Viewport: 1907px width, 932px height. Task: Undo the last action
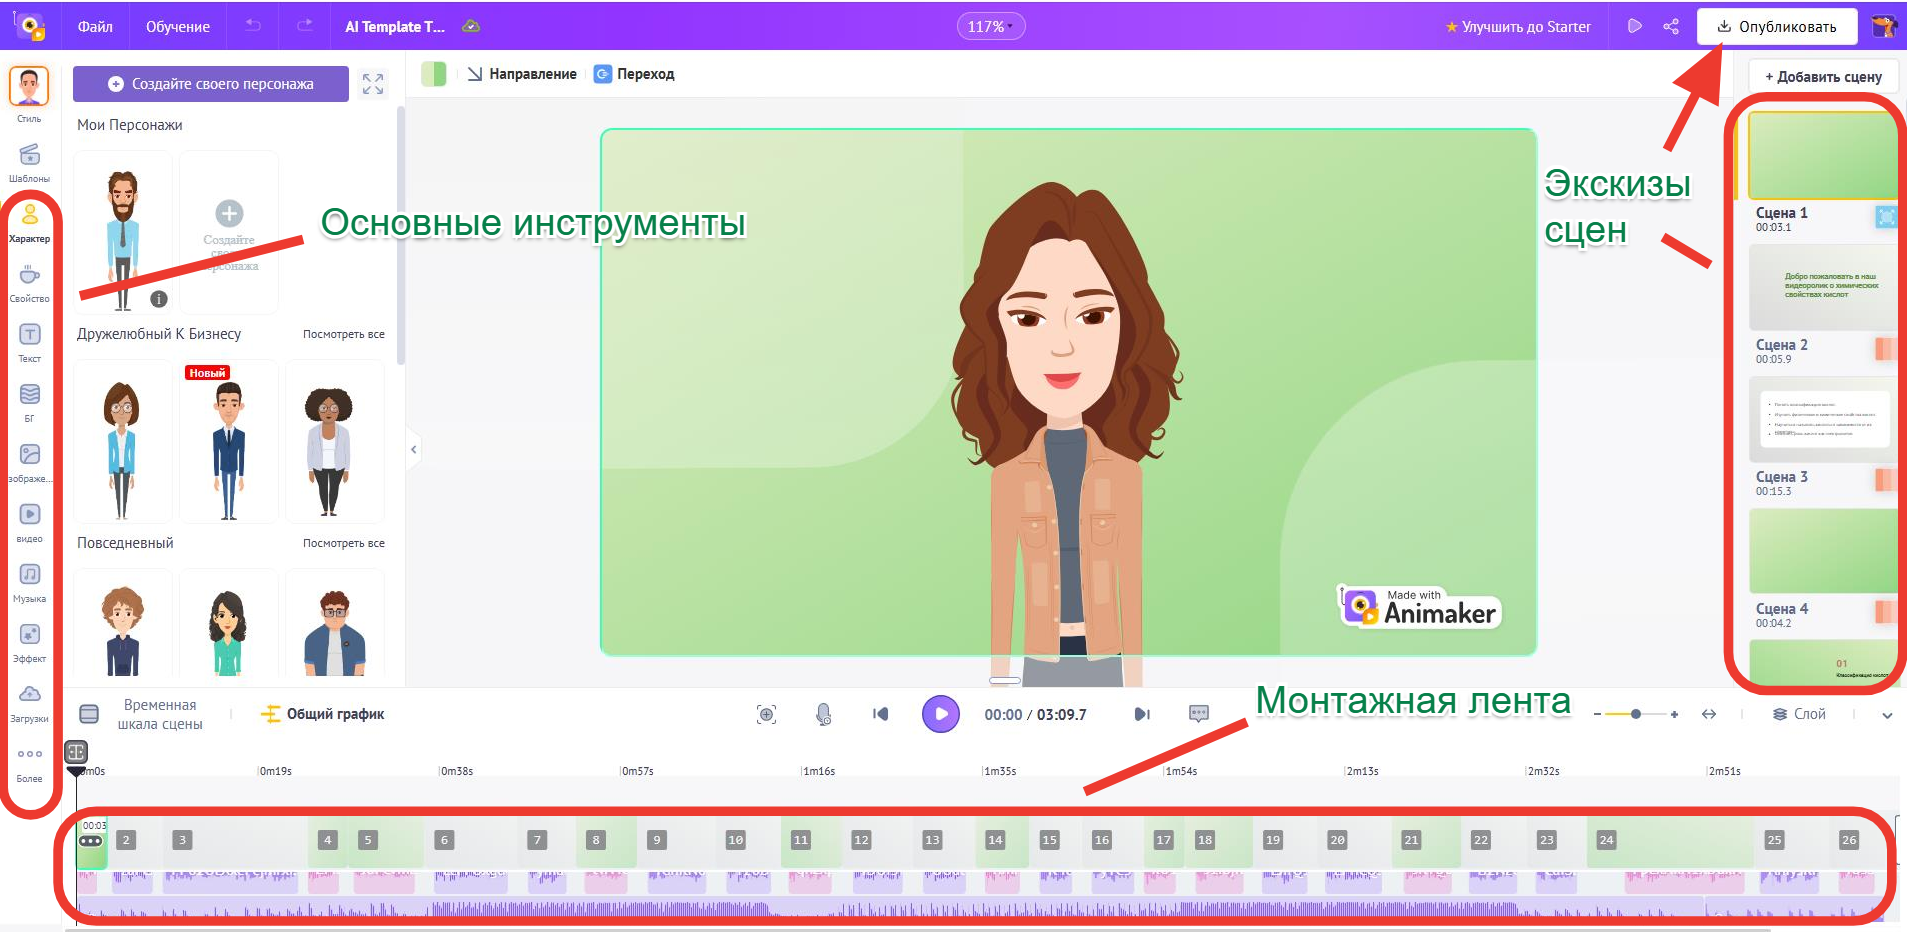(x=253, y=26)
